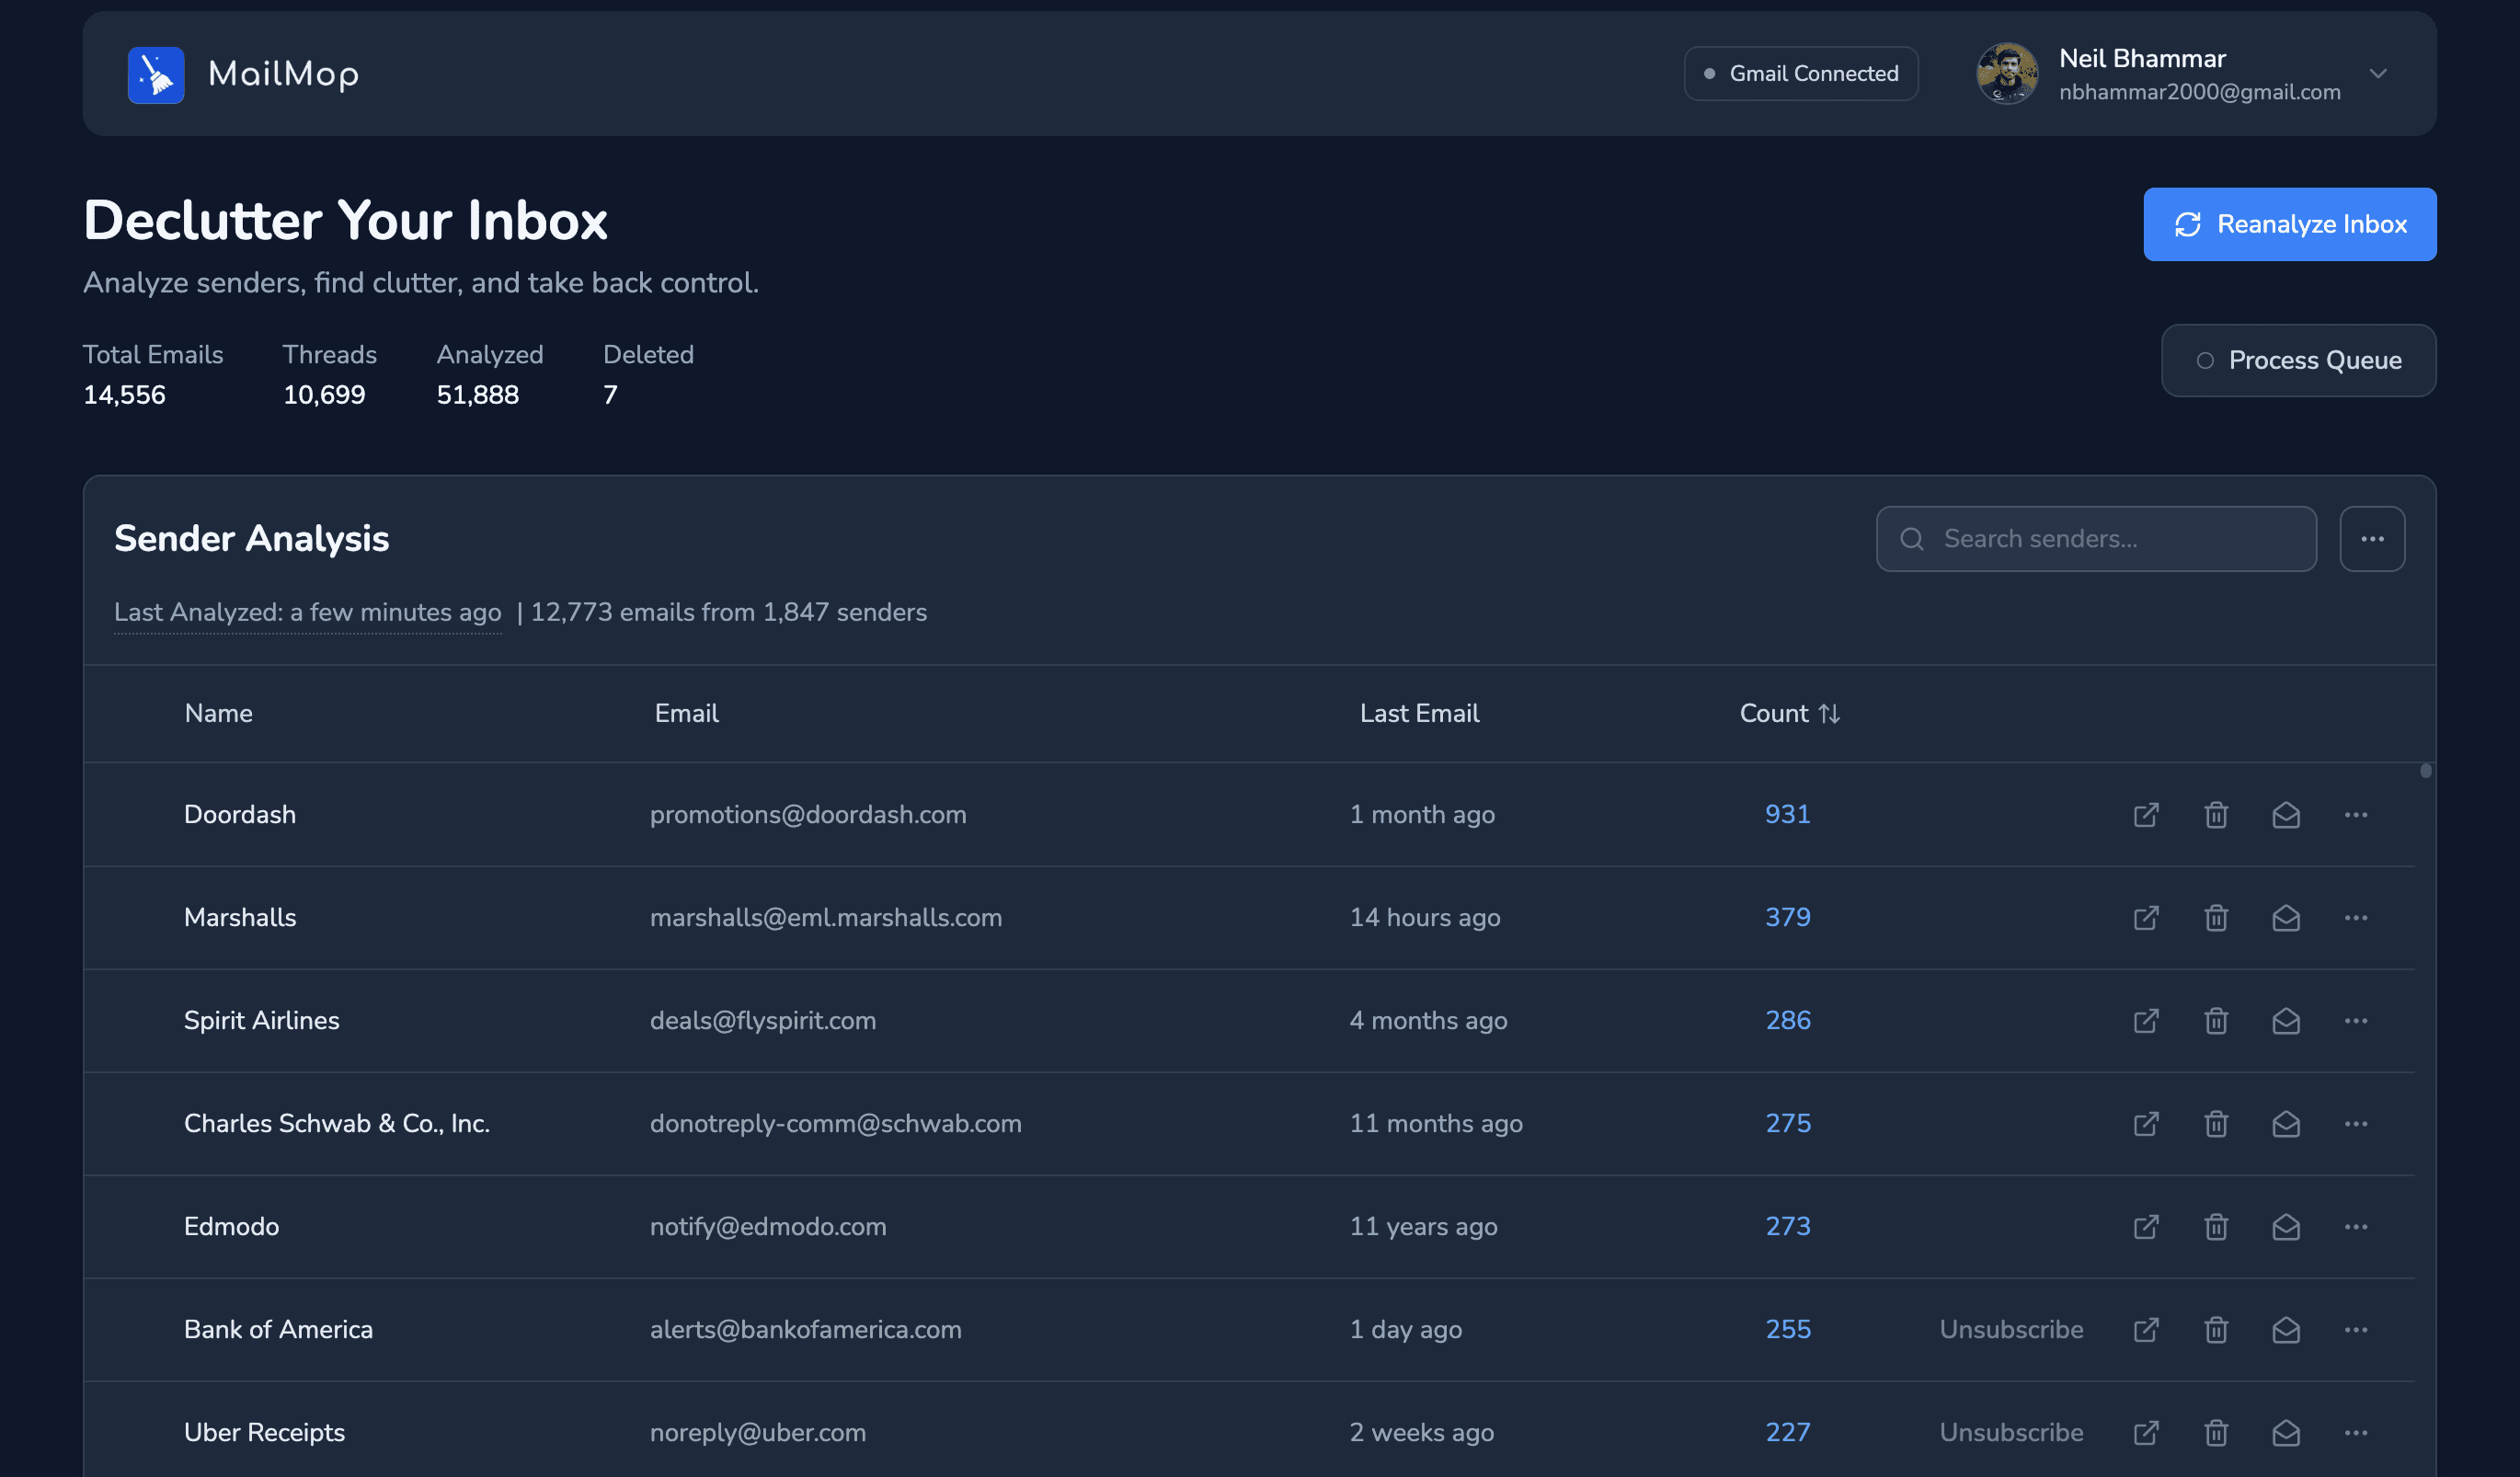Delete Charles Schwab emails using trash icon
Screen dimensions: 2520x1477
pyautogui.click(x=2216, y=1124)
